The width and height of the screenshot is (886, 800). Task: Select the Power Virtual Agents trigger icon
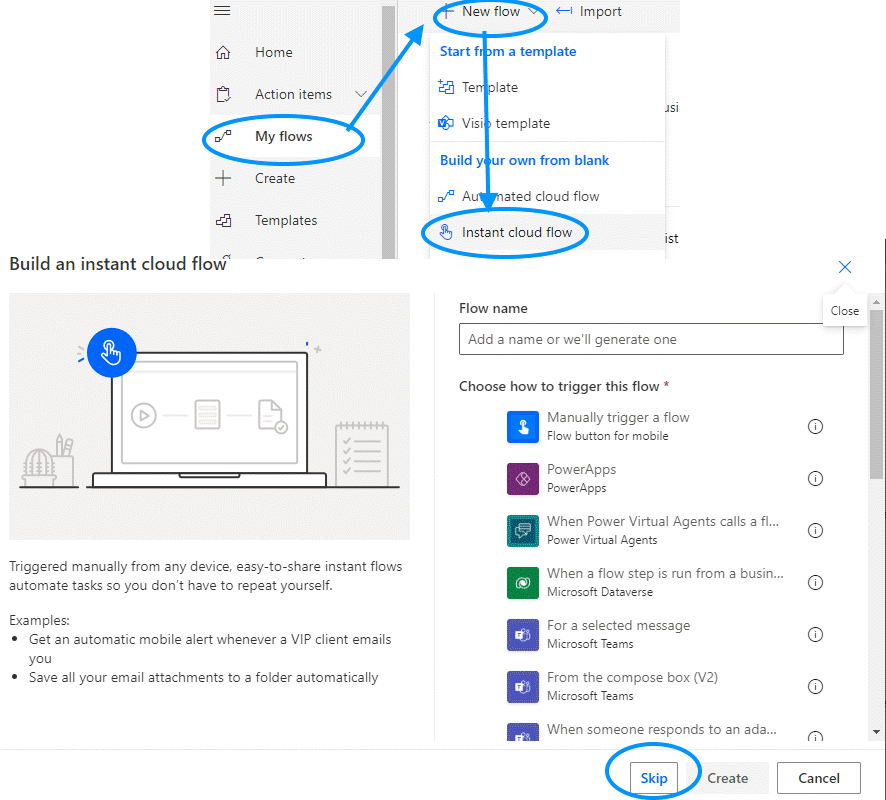point(523,531)
